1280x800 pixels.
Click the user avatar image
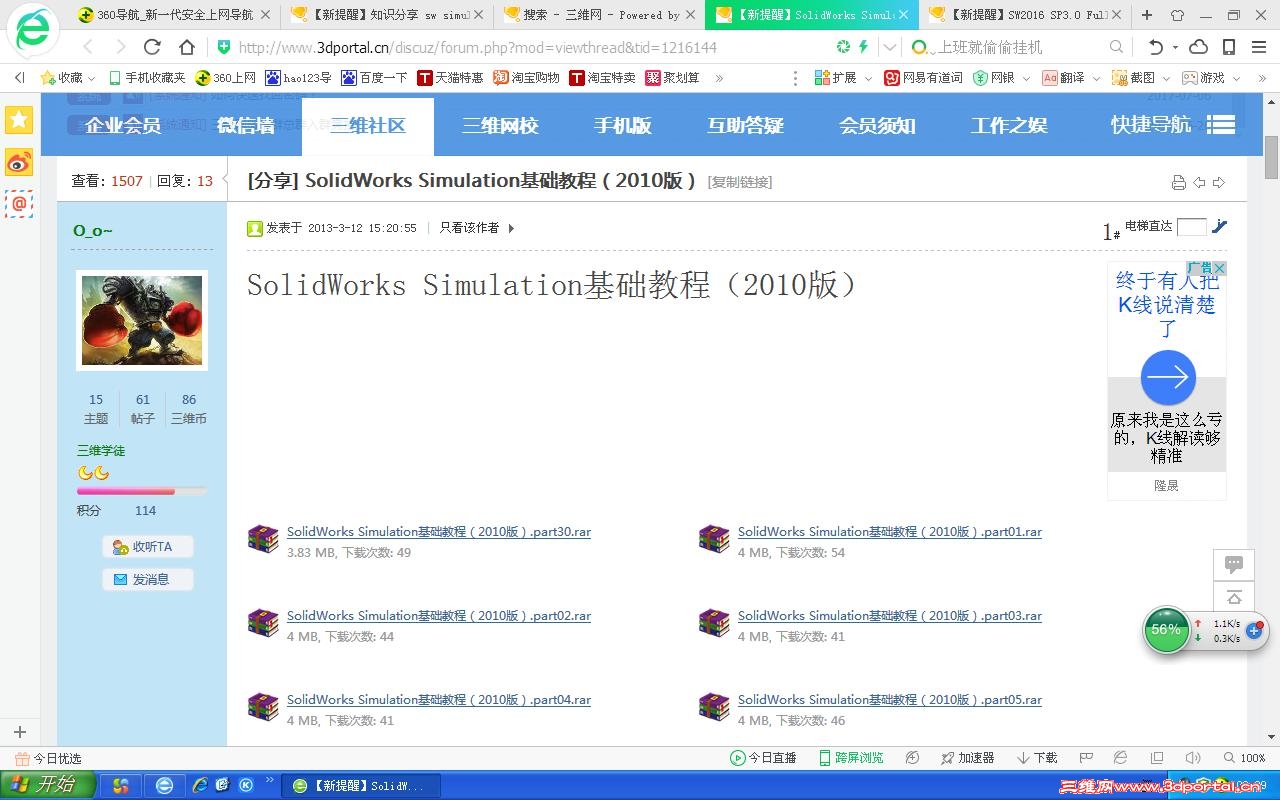(142, 320)
